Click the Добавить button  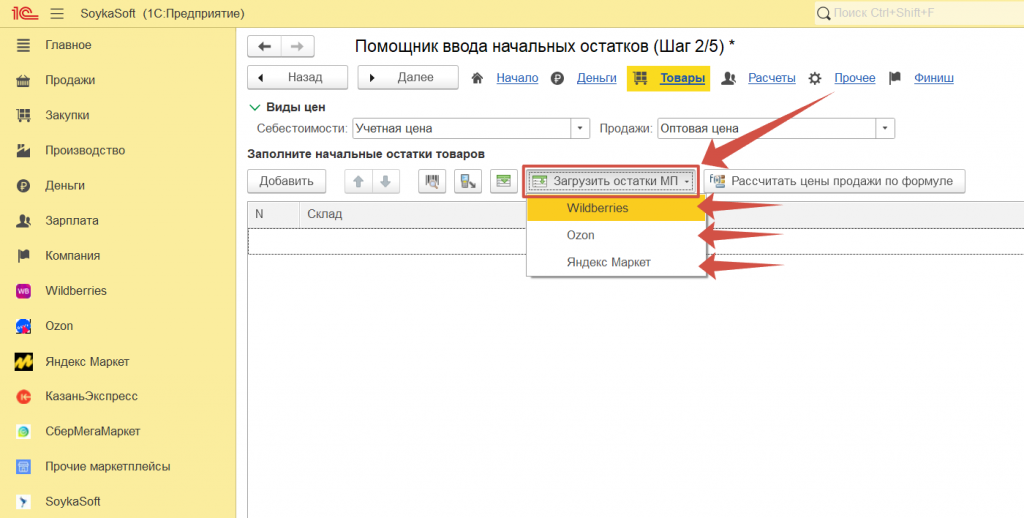click(x=286, y=181)
